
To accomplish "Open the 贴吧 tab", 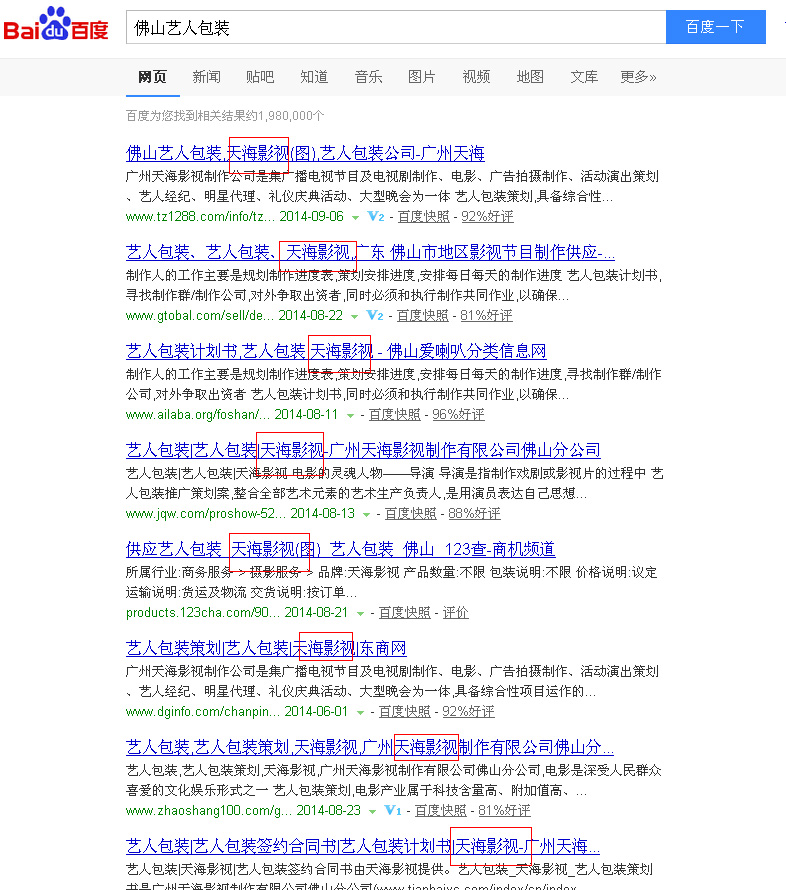I will coord(260,77).
